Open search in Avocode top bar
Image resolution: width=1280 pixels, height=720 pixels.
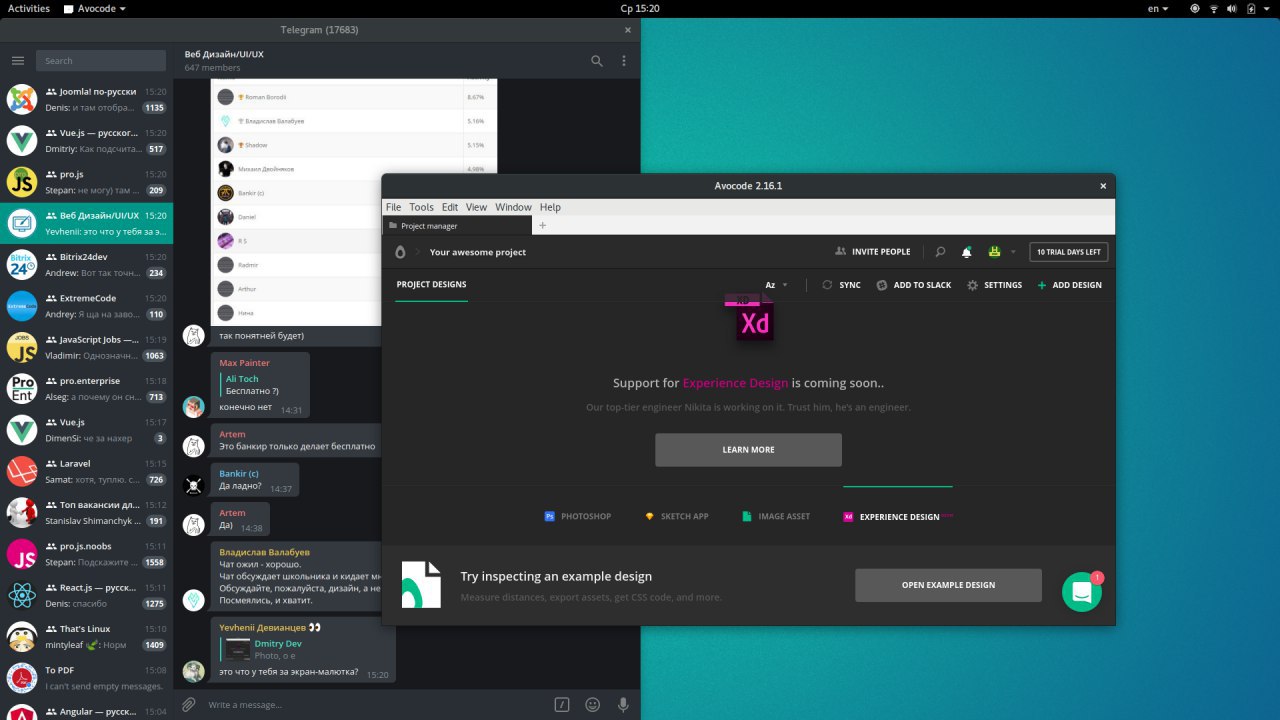[x=940, y=252]
